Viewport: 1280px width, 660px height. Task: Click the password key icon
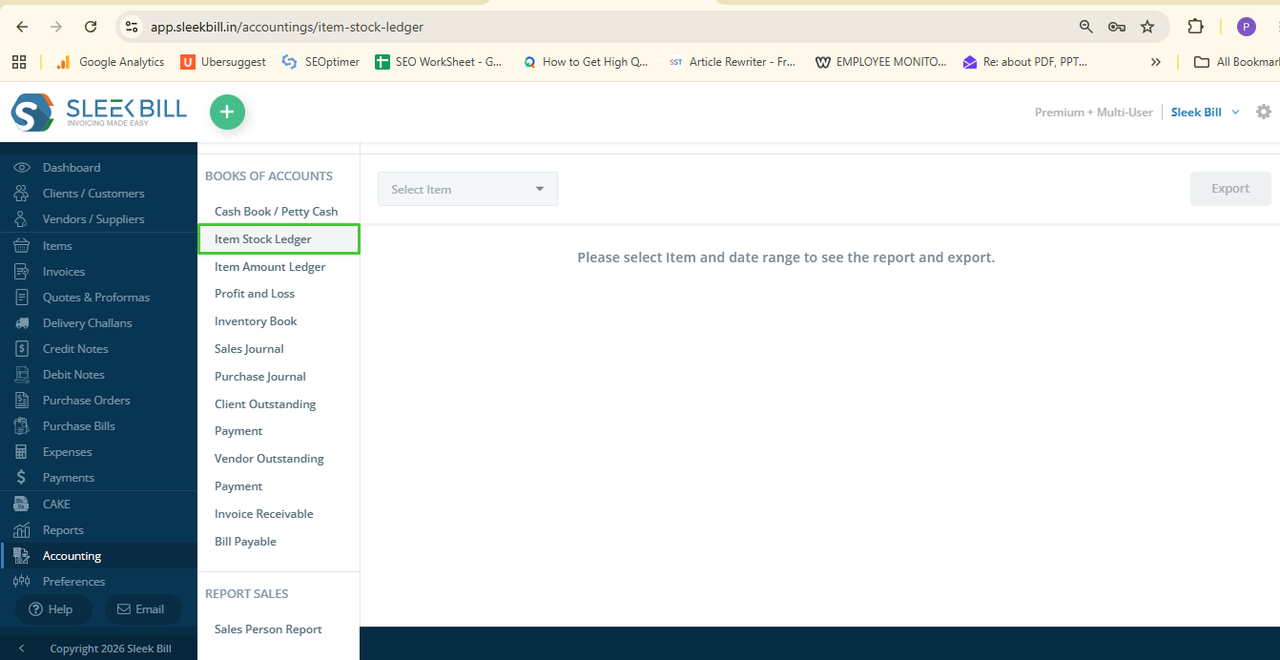click(x=1116, y=27)
